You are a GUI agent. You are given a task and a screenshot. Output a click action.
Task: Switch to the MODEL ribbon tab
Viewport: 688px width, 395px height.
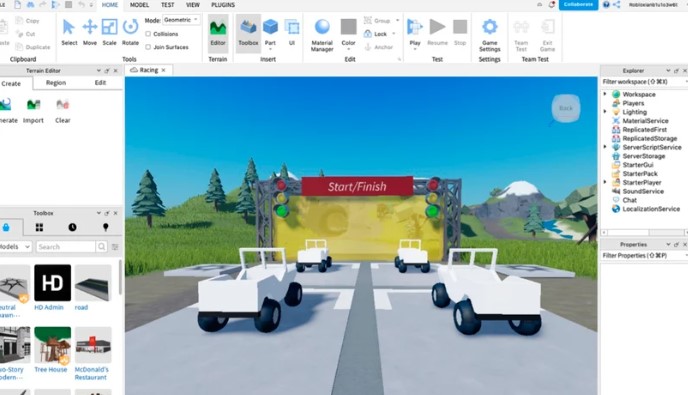[139, 5]
